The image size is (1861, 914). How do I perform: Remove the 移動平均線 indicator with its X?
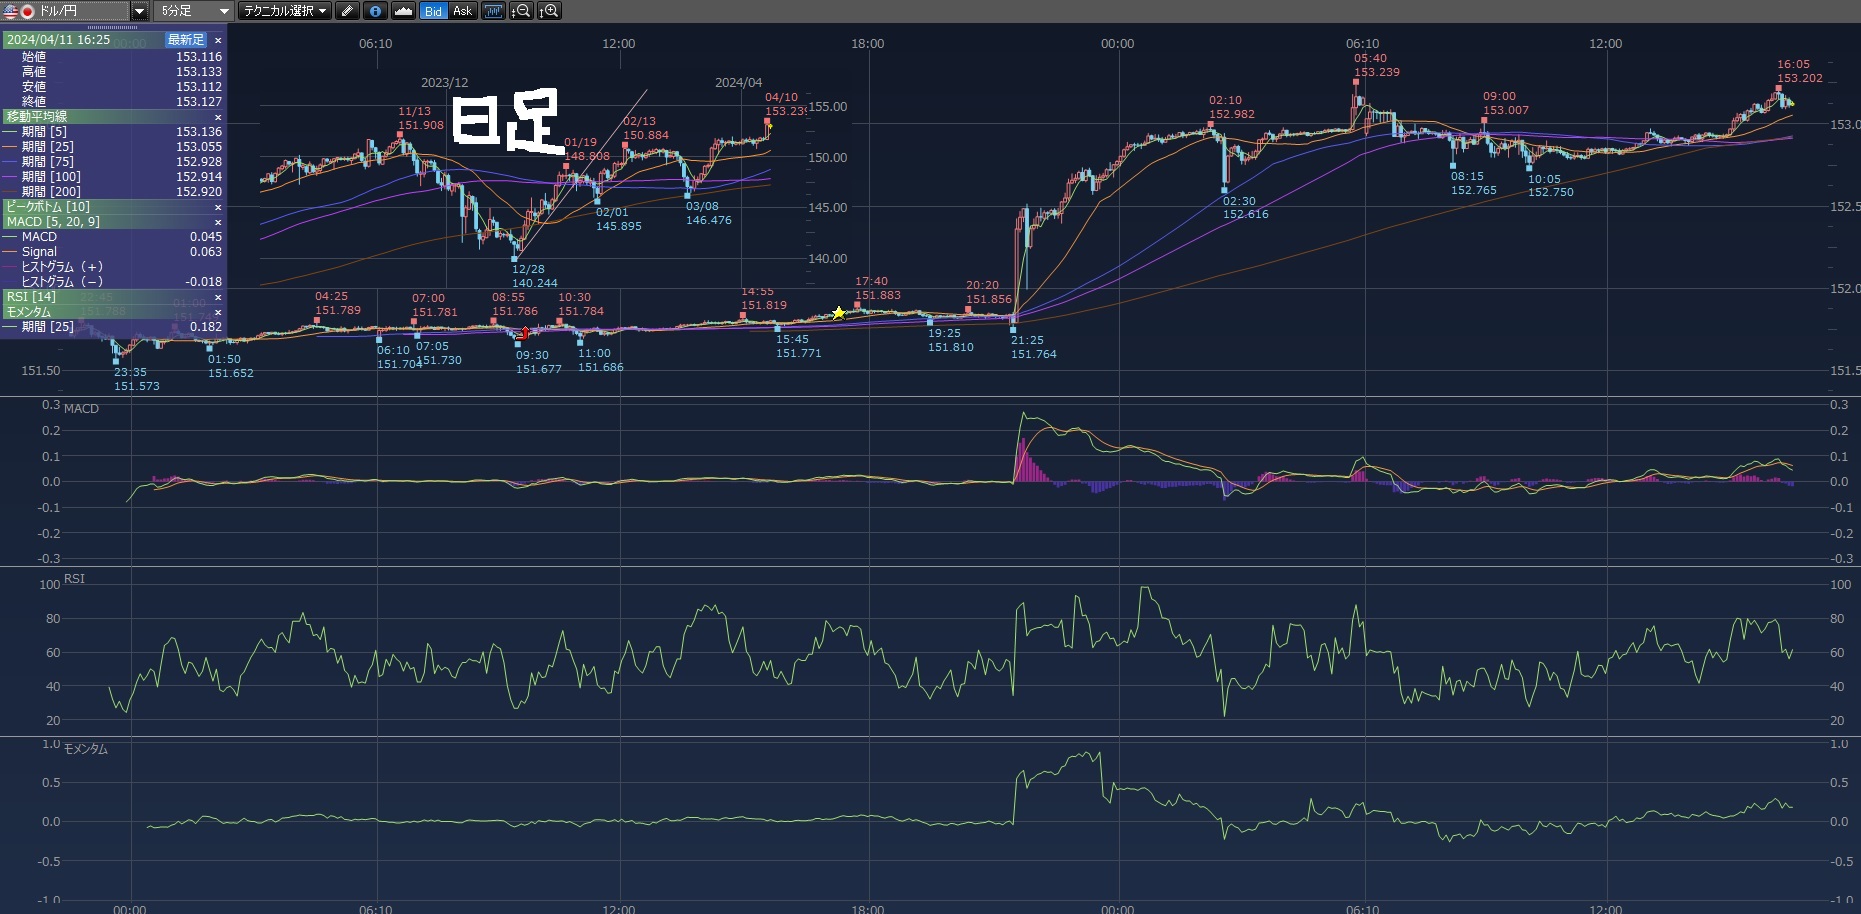point(218,117)
